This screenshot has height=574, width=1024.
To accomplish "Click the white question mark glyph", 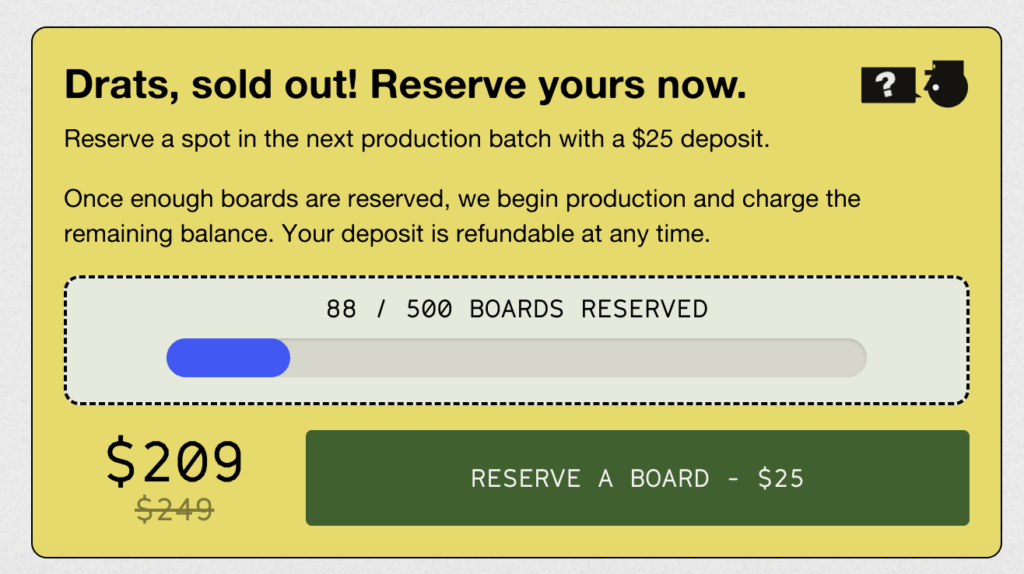I will pos(885,86).
